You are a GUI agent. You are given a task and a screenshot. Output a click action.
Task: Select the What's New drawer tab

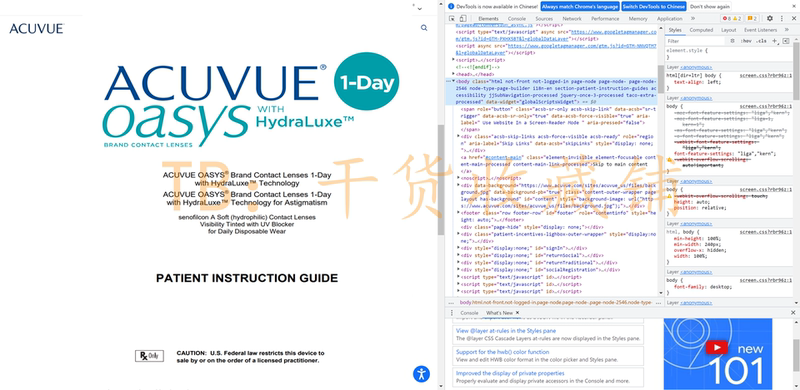(x=499, y=312)
